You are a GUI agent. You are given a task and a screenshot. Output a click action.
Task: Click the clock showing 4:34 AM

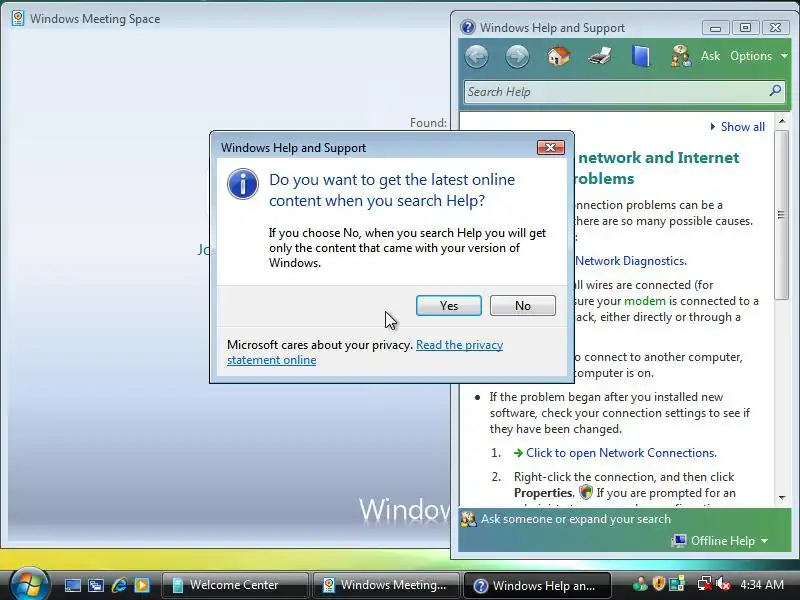point(762,584)
